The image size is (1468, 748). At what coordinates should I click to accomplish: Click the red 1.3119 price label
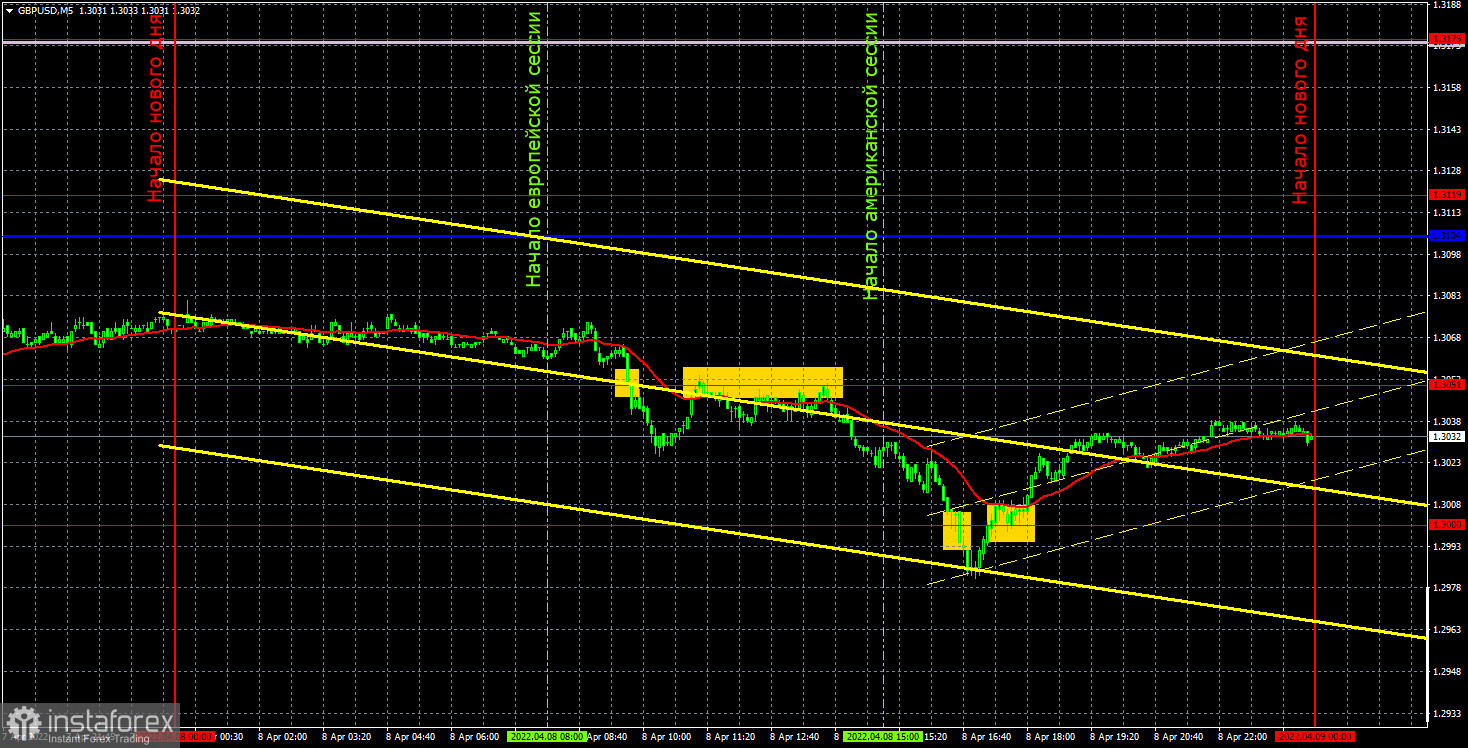pos(1447,194)
